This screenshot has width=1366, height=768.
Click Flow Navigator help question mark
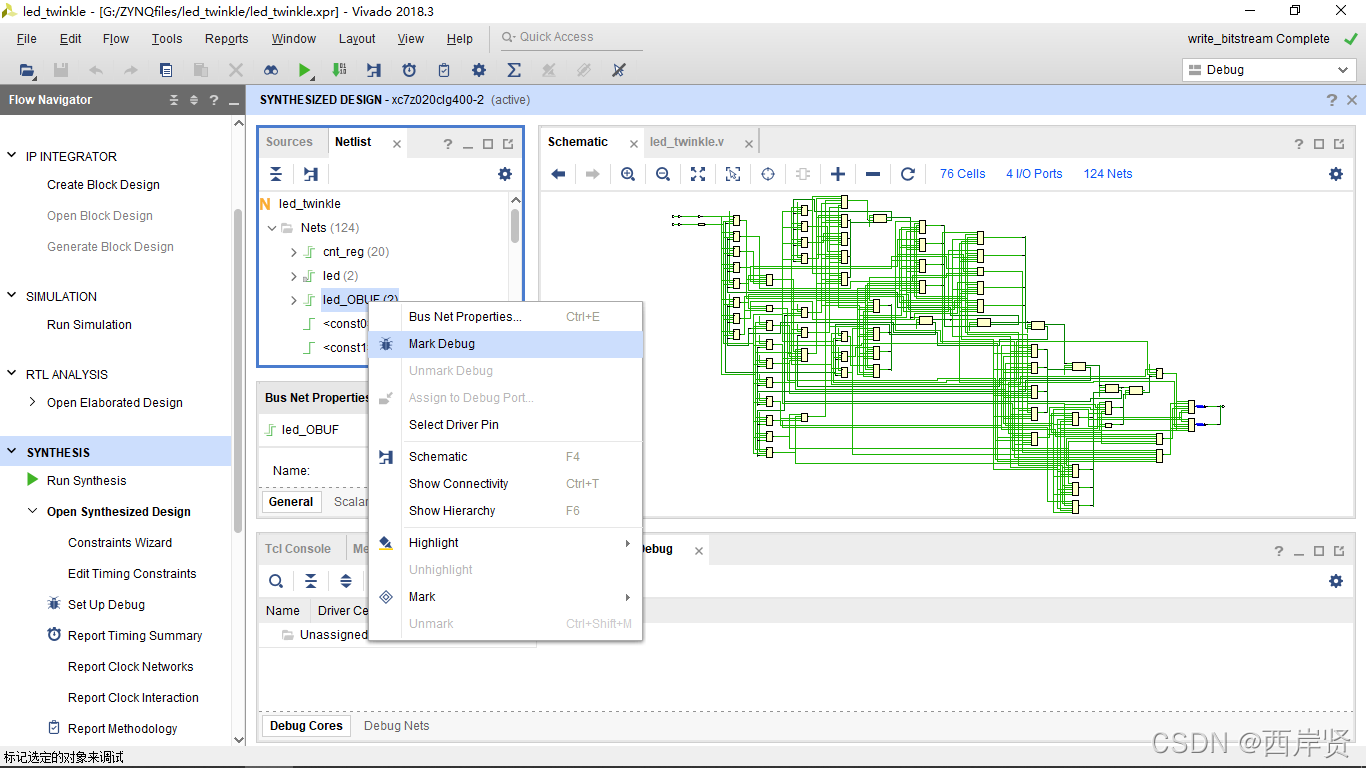(x=214, y=100)
